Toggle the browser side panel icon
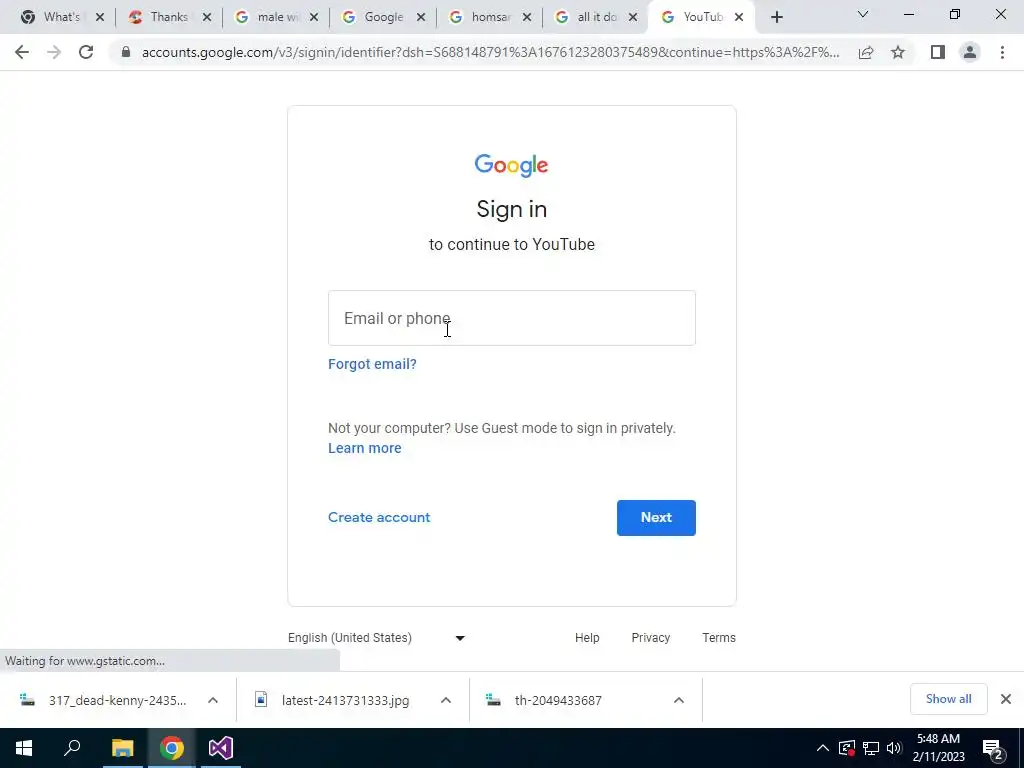1024x768 pixels. click(938, 52)
